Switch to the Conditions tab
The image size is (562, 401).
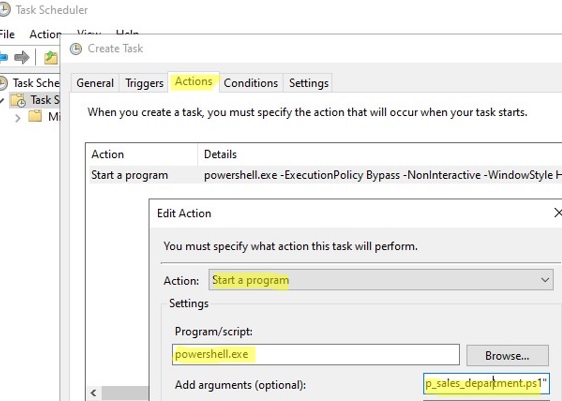pos(251,83)
